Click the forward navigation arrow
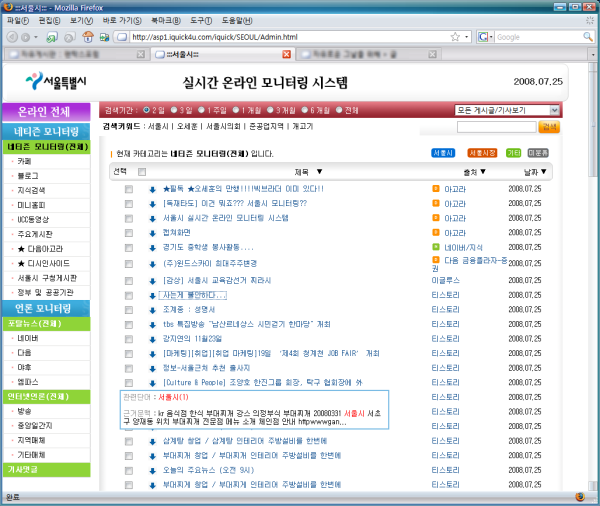The width and height of the screenshot is (600, 506). (x=26, y=37)
